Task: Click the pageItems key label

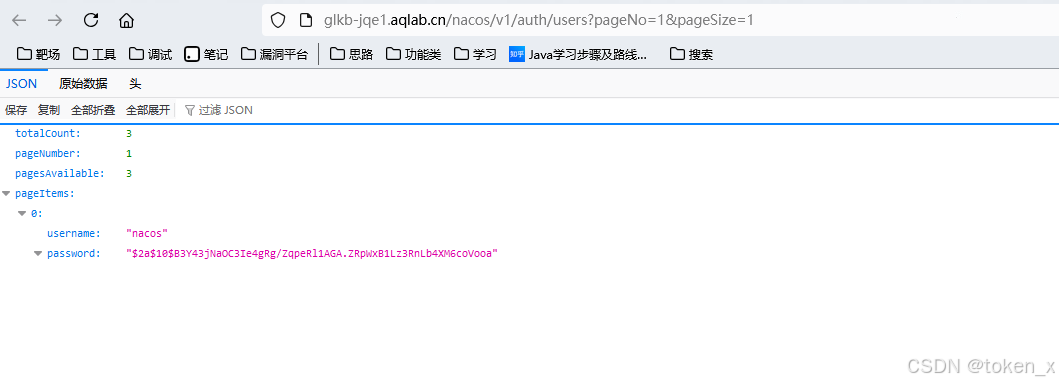Action: tap(45, 194)
